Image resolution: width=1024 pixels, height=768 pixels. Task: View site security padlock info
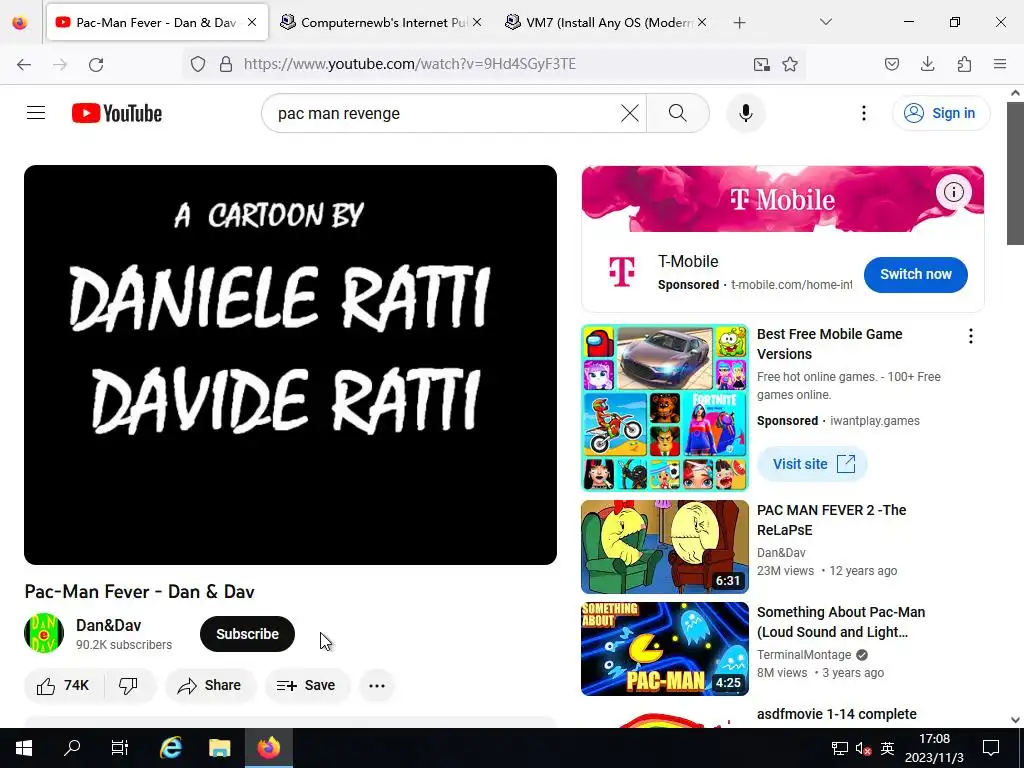click(x=226, y=64)
